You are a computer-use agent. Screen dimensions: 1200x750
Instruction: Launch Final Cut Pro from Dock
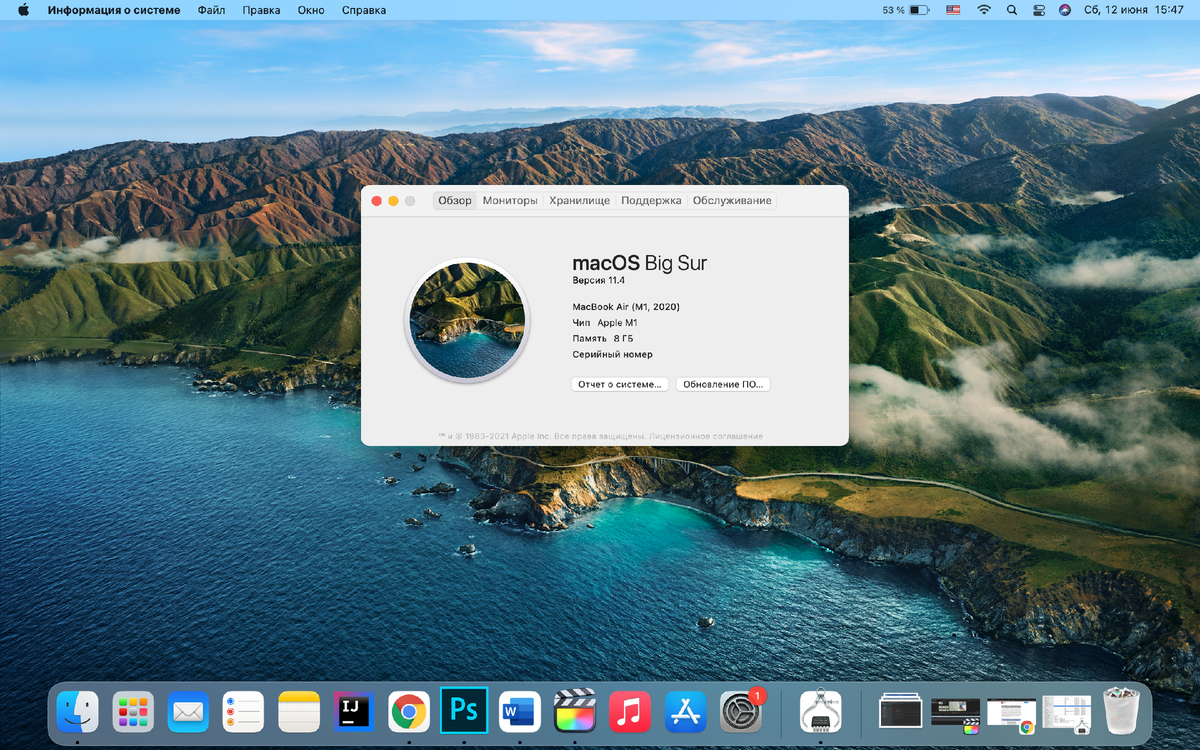click(x=574, y=711)
